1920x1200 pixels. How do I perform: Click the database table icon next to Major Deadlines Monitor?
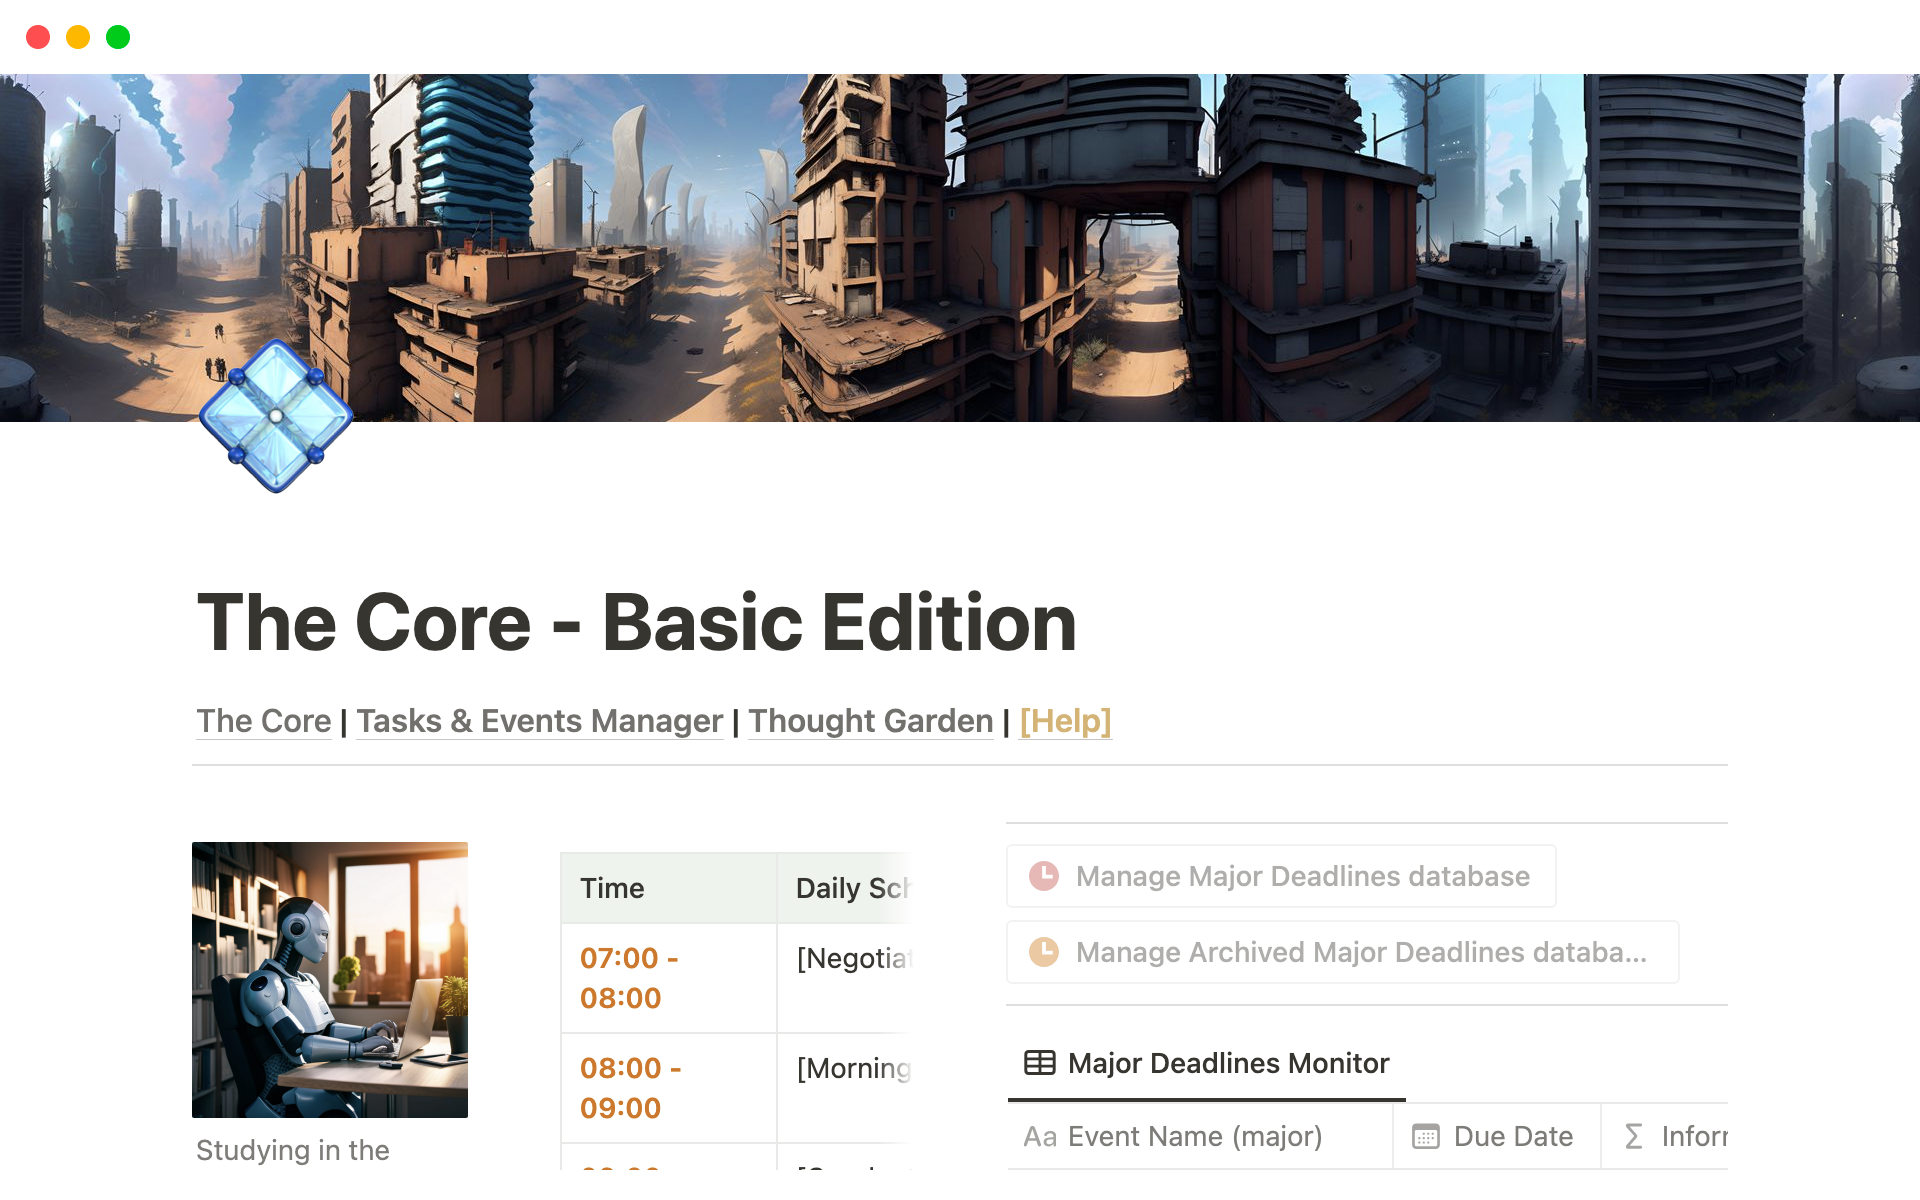1040,1063
